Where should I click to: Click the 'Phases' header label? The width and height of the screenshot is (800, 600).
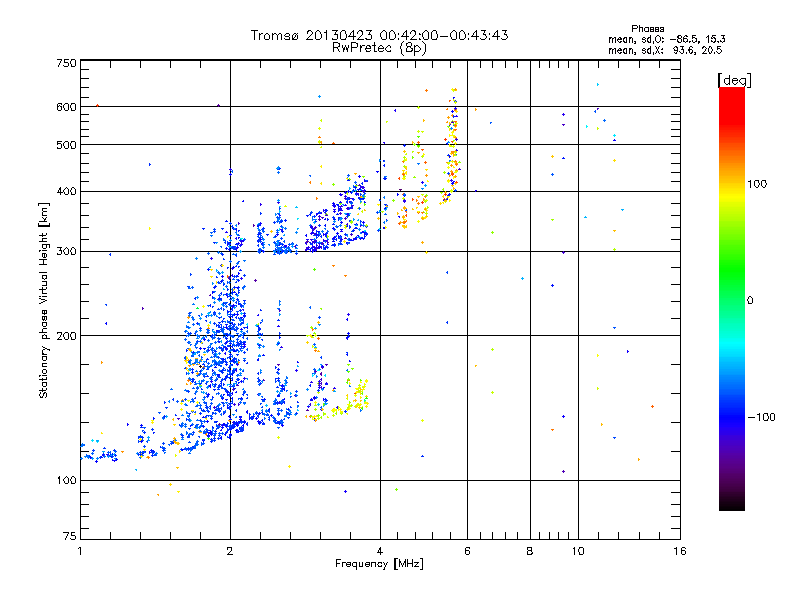647,29
